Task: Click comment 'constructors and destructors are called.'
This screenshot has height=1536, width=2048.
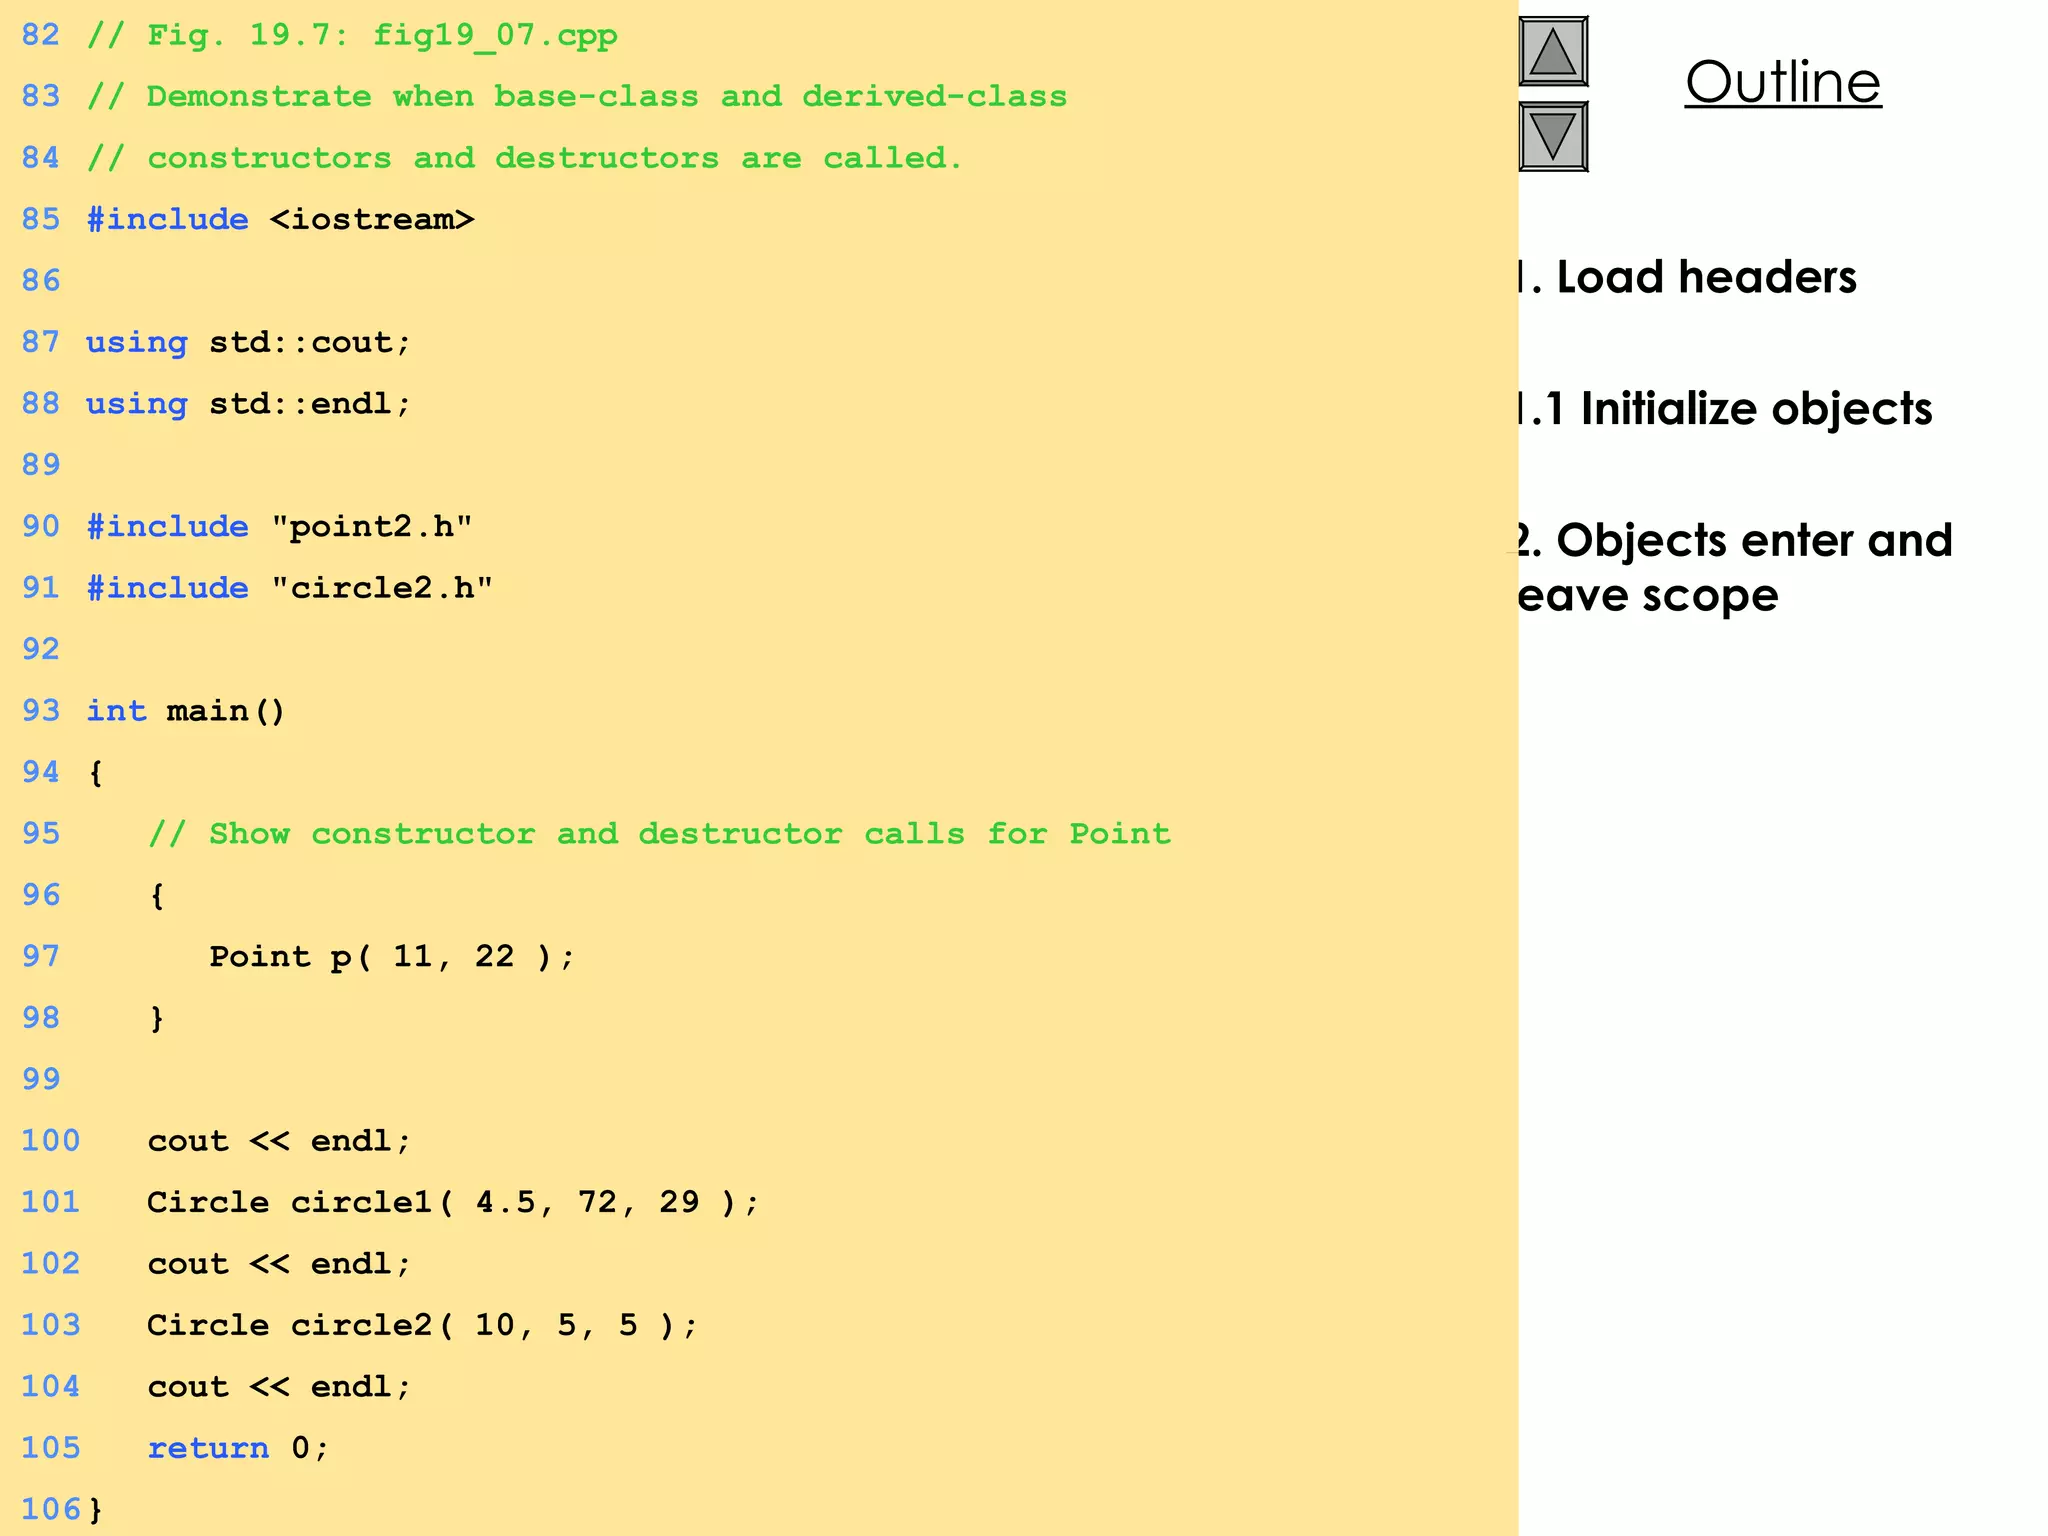Action: 525,158
